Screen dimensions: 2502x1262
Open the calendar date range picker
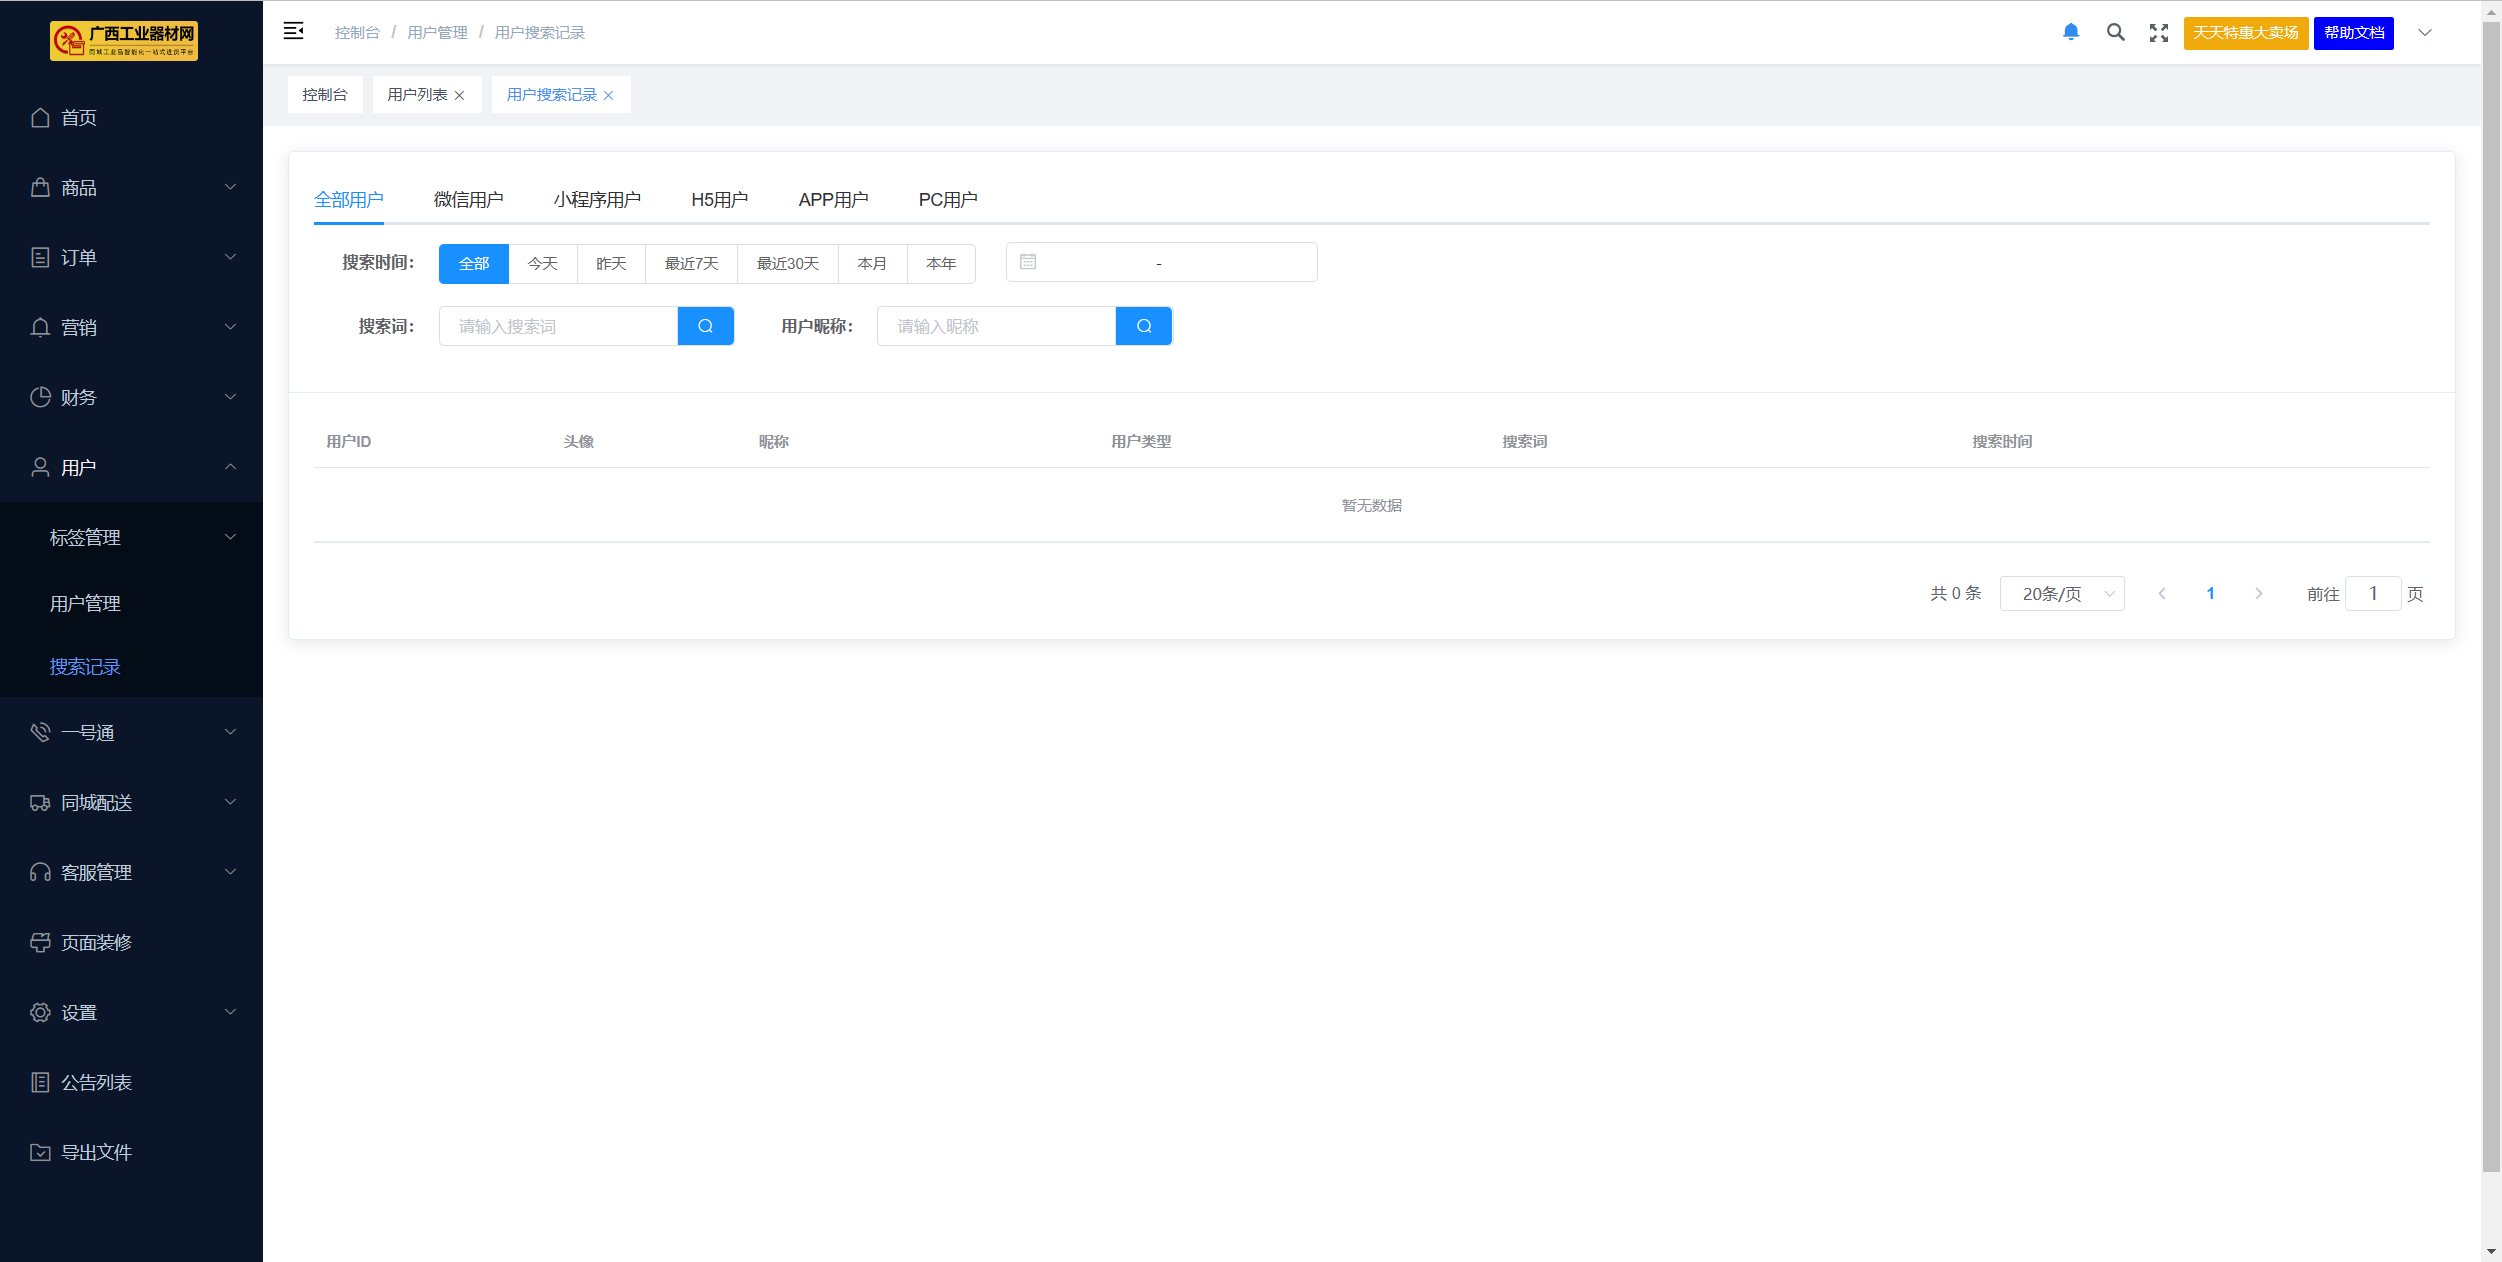click(x=1160, y=262)
